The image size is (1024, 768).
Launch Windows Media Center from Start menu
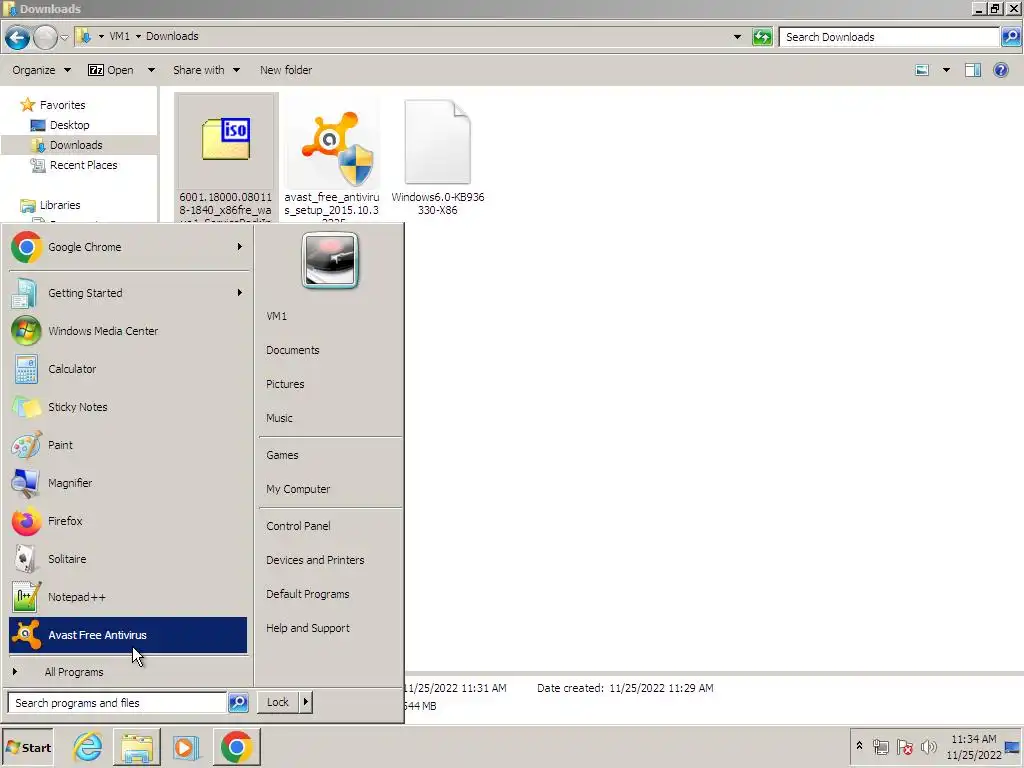point(128,331)
